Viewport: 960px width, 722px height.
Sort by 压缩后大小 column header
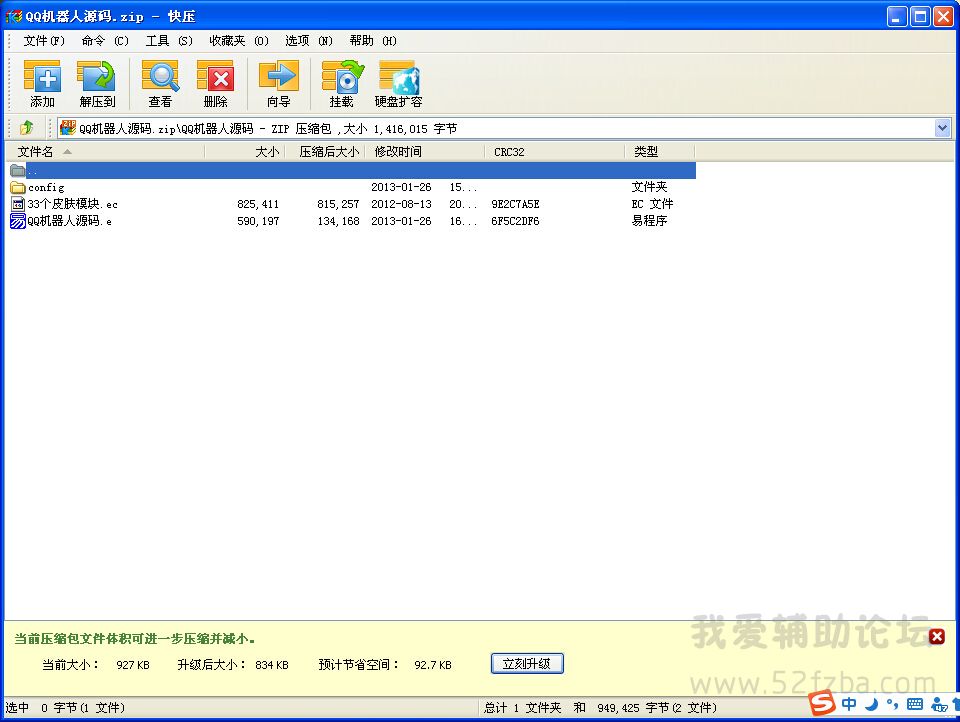coord(325,151)
